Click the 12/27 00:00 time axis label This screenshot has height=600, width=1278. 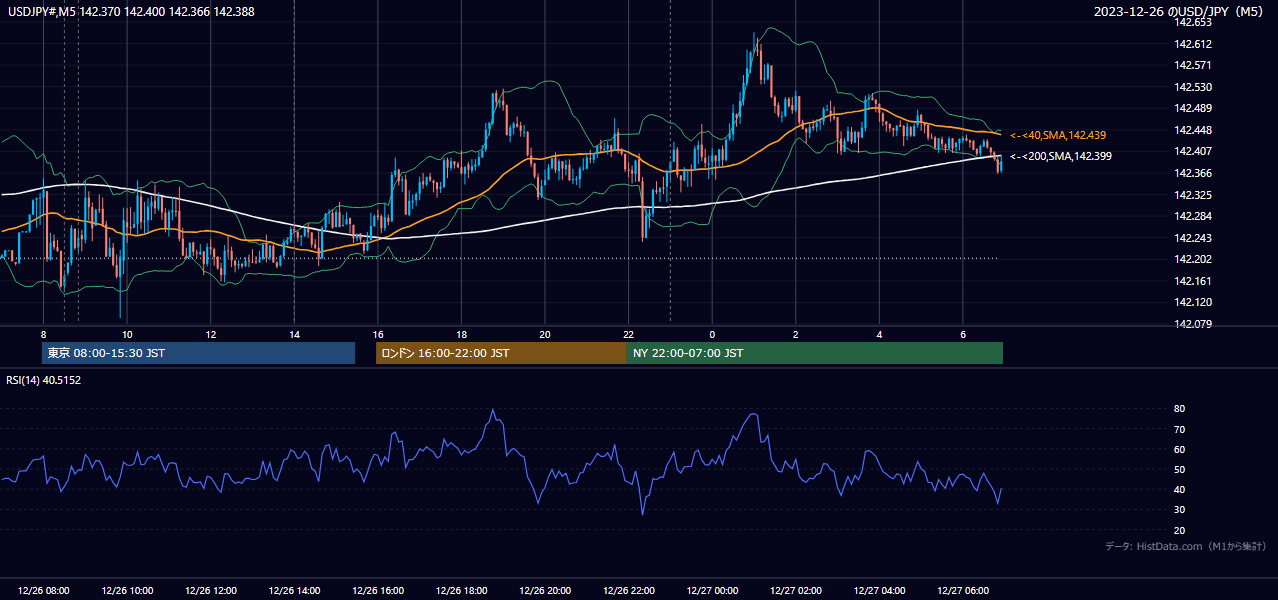click(712, 591)
